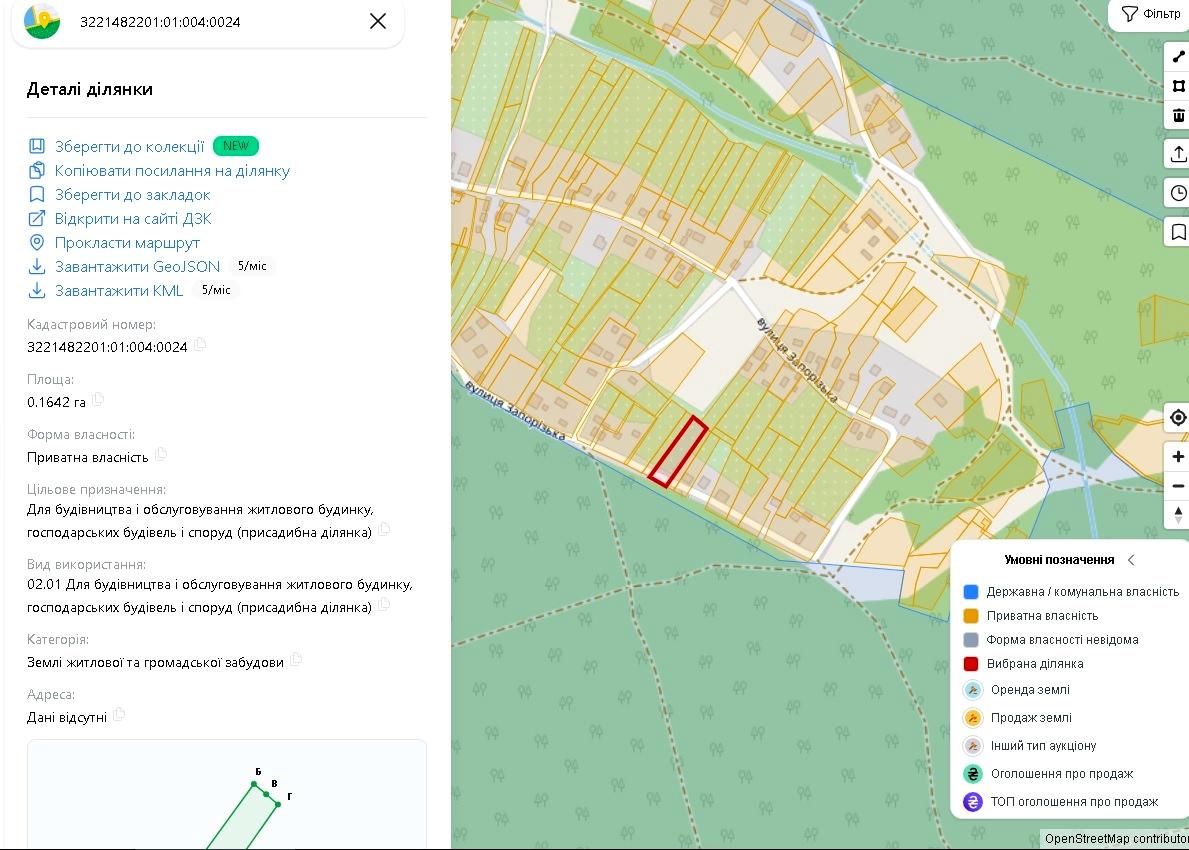Click the red selected parcel on map
1189x850 pixels.
click(x=678, y=451)
